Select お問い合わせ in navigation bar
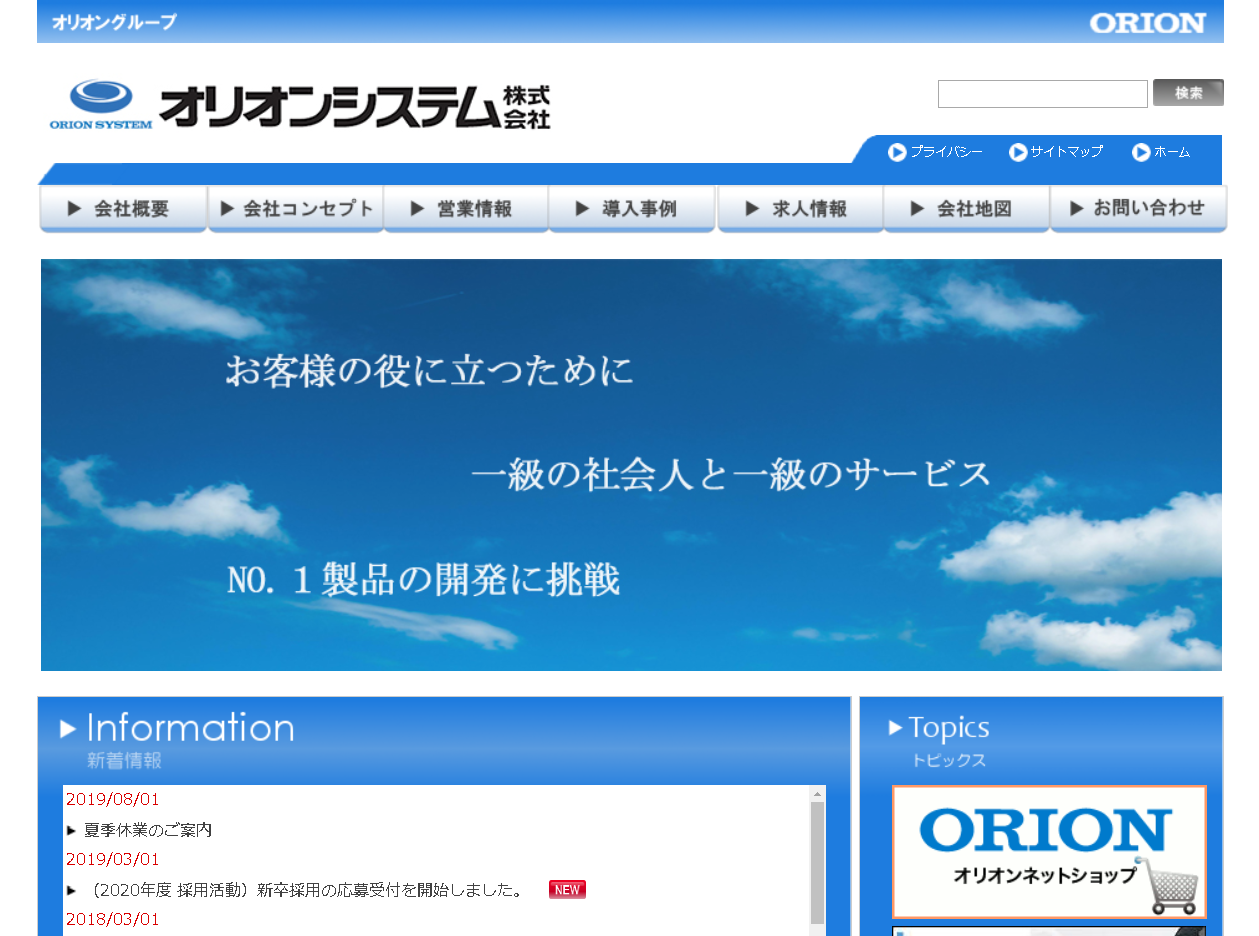Screen dimensions: 1259x936 (x=1138, y=209)
